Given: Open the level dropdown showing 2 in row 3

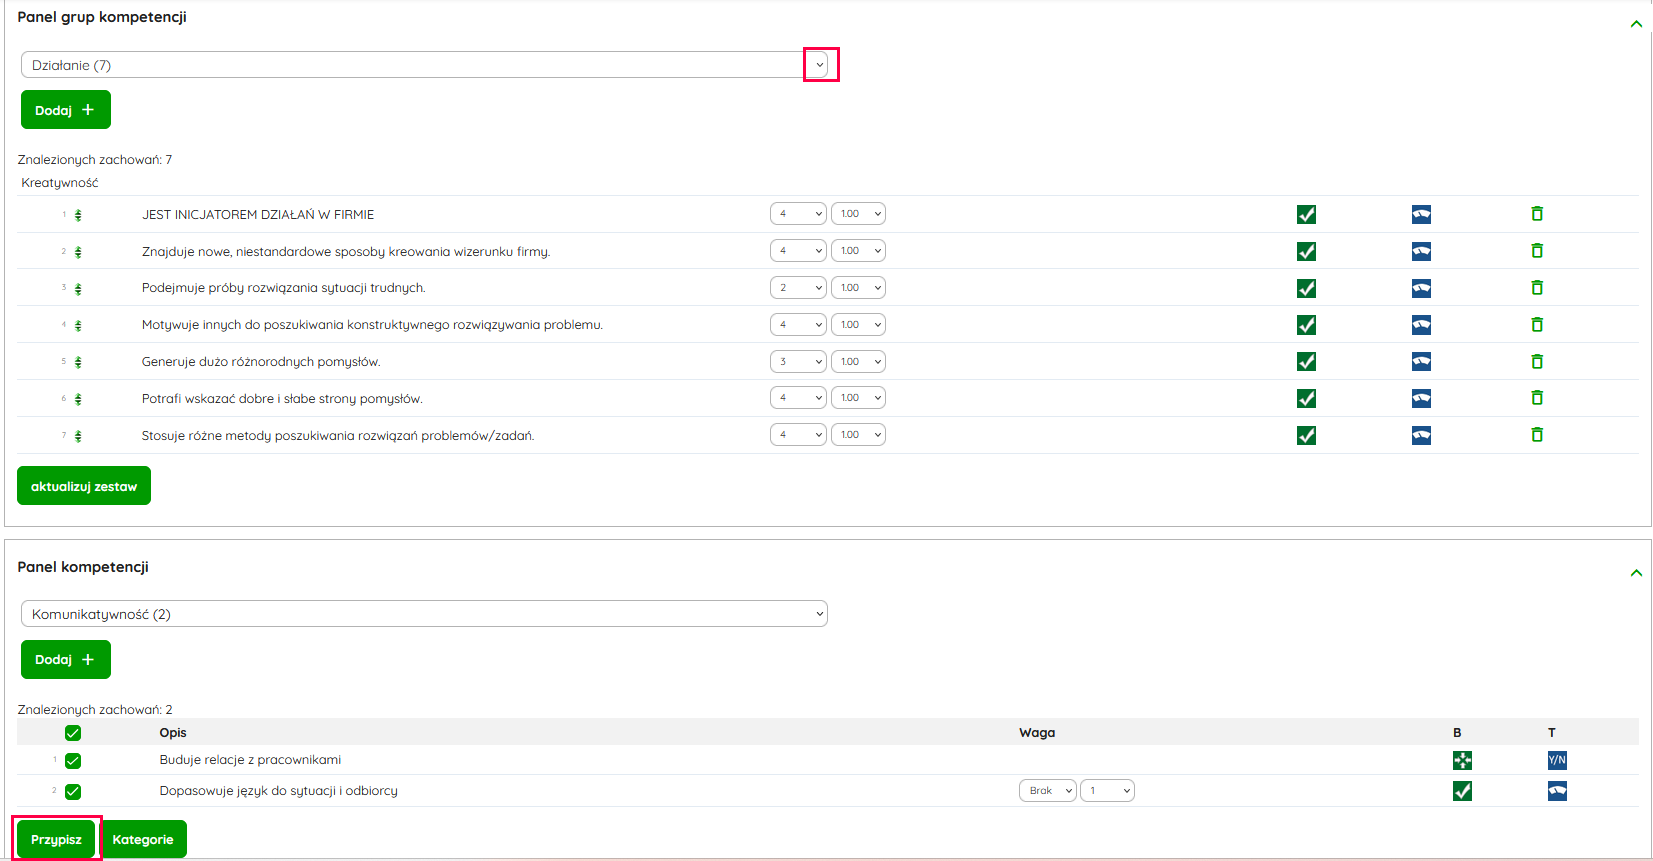Looking at the screenshot, I should pos(798,288).
